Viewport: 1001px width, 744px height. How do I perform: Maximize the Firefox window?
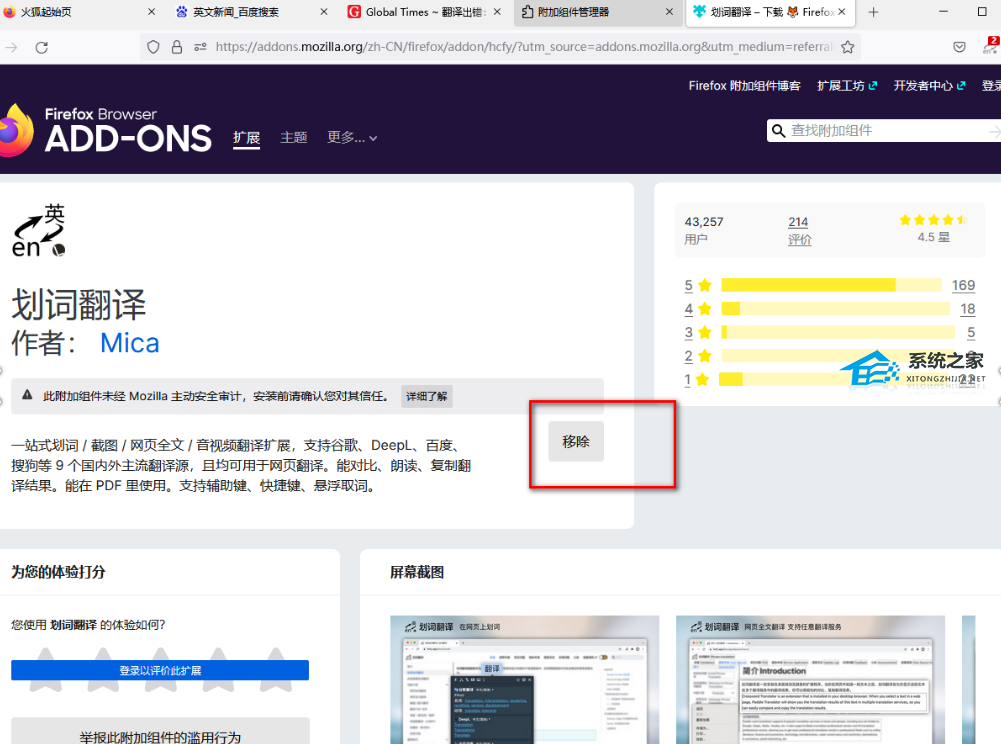[982, 11]
